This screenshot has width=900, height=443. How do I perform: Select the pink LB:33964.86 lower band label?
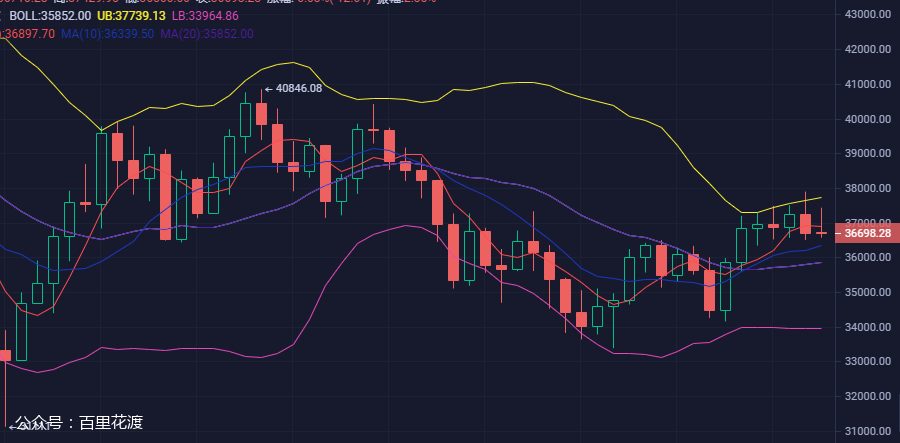(x=205, y=16)
